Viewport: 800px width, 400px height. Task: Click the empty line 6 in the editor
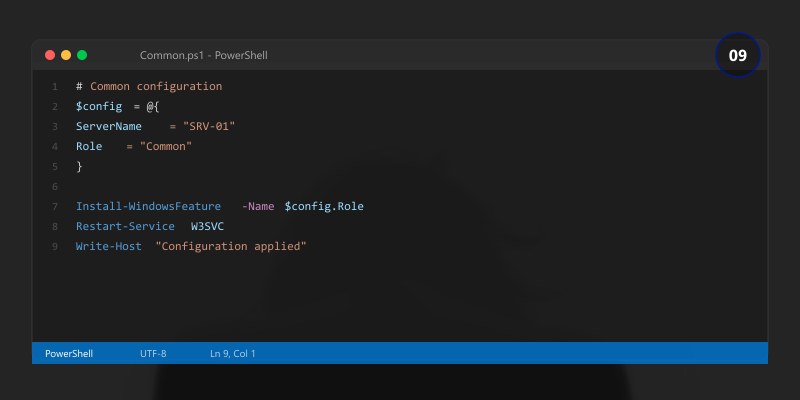(x=300, y=186)
